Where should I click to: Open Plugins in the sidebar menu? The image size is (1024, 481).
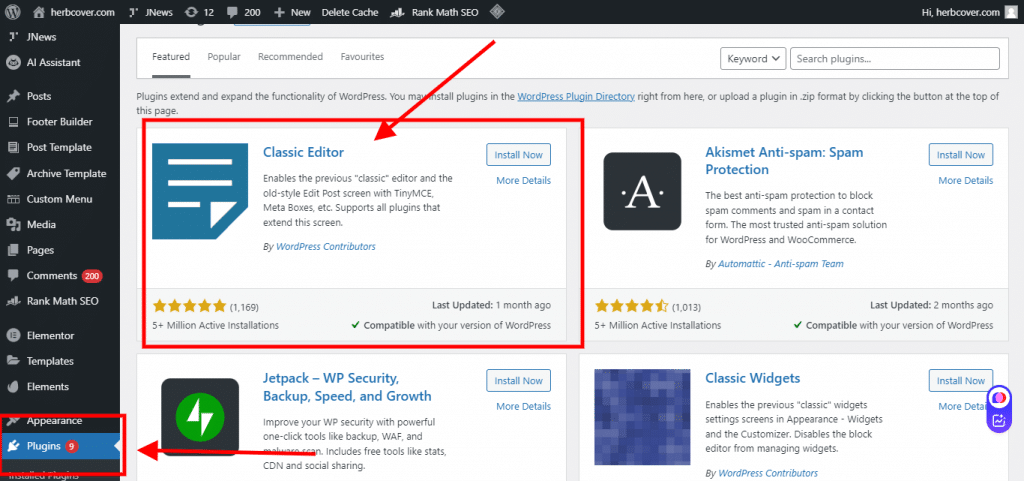click(x=44, y=446)
